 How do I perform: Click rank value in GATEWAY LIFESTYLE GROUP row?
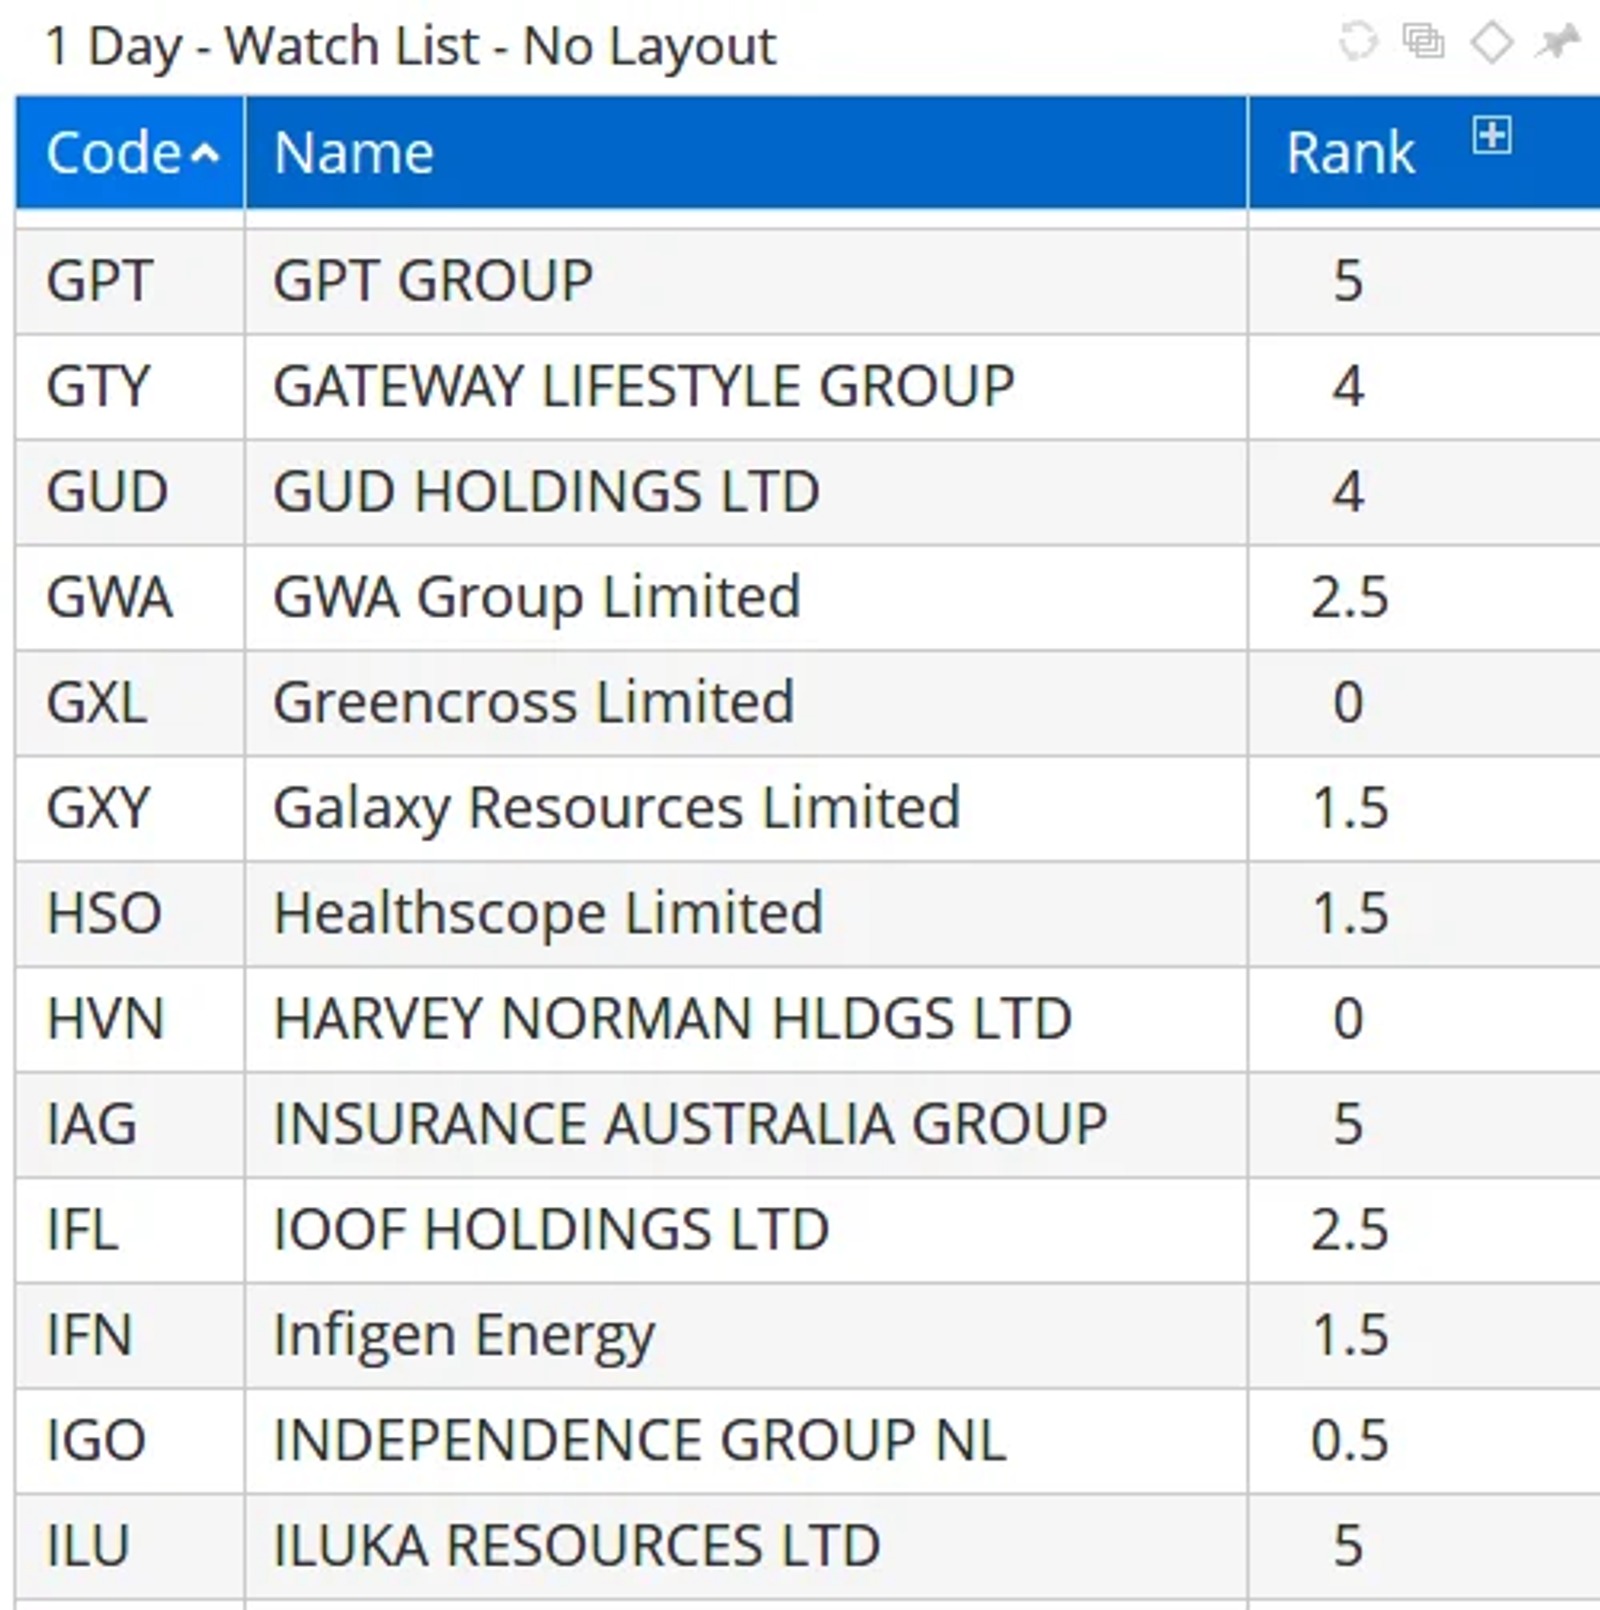coord(1348,387)
